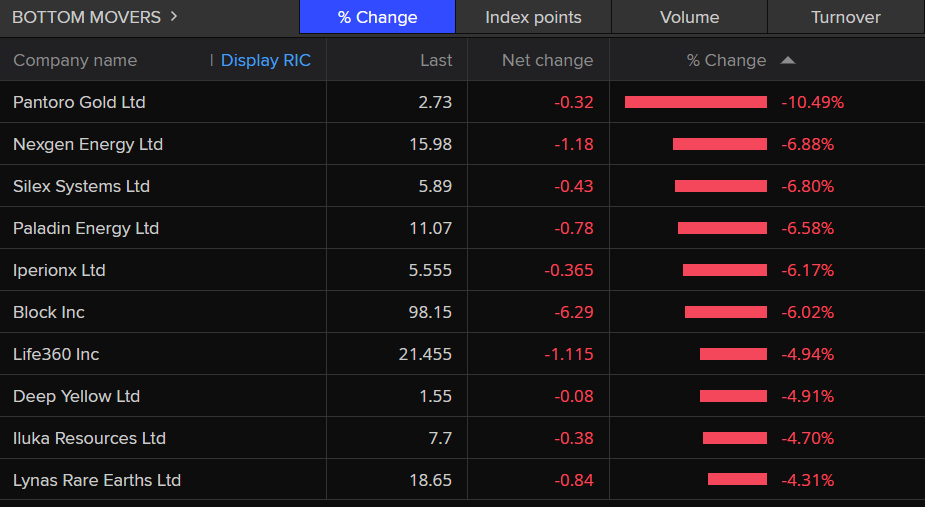Click Block Inc last price 98.15

(430, 312)
